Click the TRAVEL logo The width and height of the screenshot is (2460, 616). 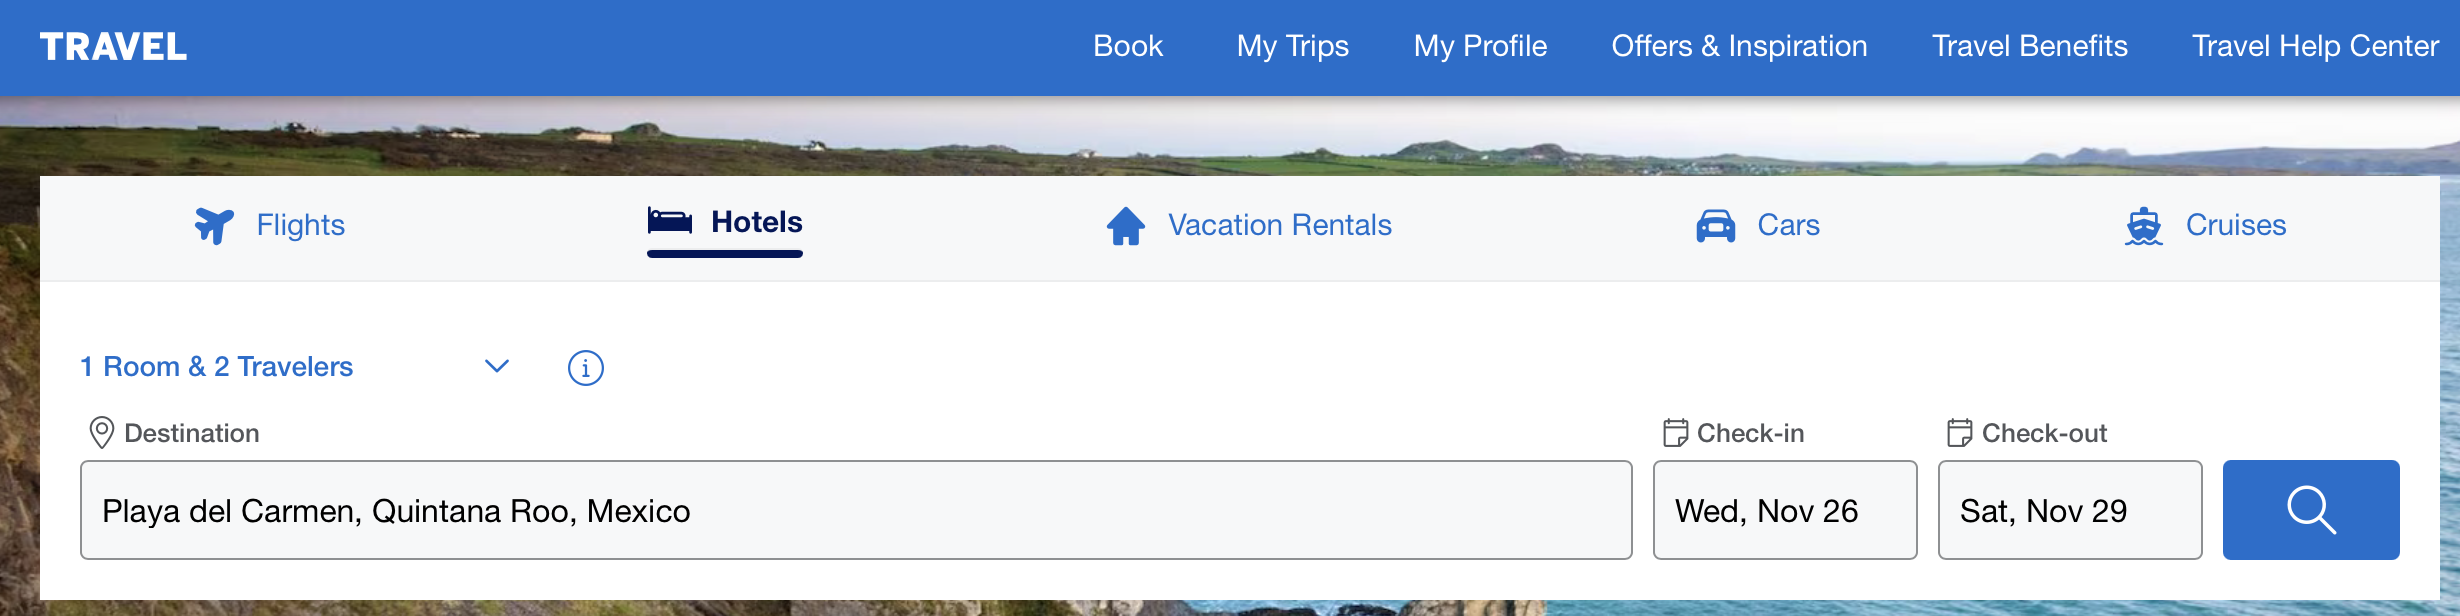point(113,47)
